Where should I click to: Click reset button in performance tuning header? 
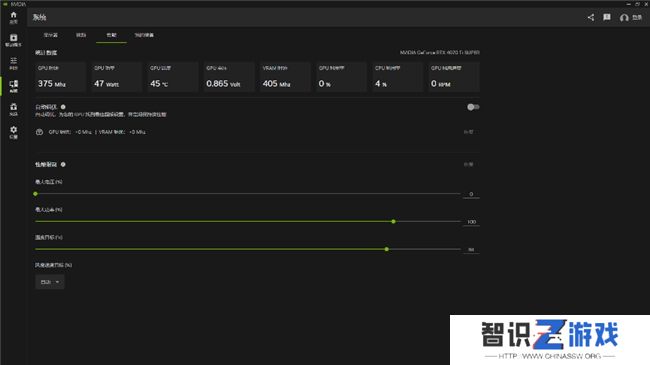[x=468, y=164]
